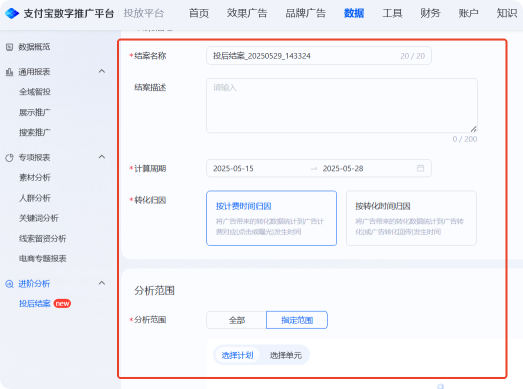Choose 全部 for 分析范围

point(236,320)
